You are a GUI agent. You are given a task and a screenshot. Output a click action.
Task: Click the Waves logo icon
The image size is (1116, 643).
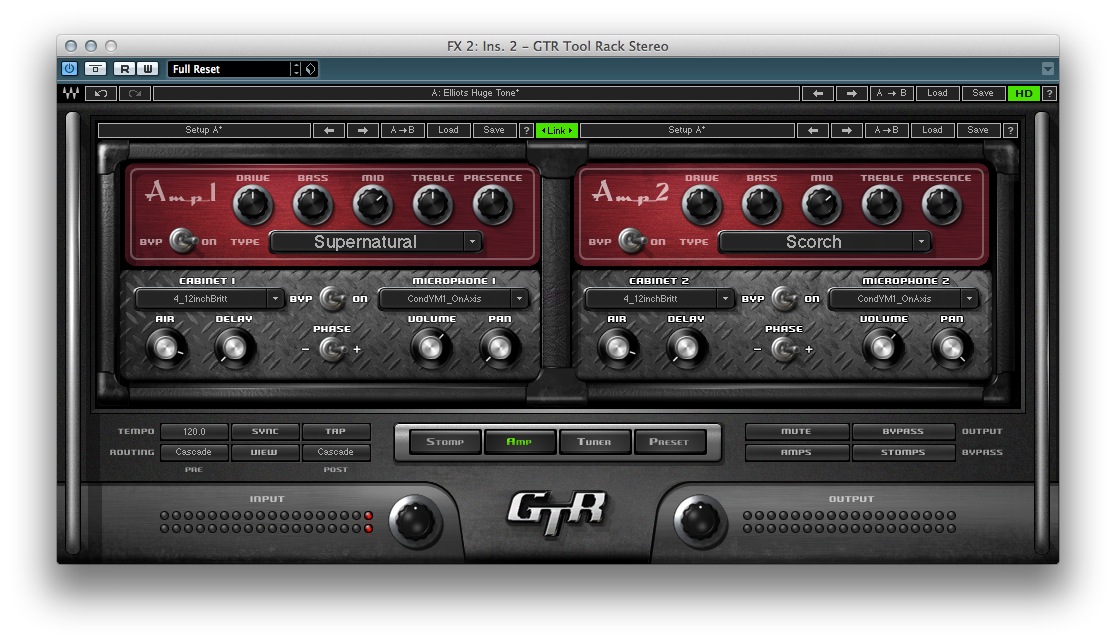pyautogui.click(x=70, y=93)
